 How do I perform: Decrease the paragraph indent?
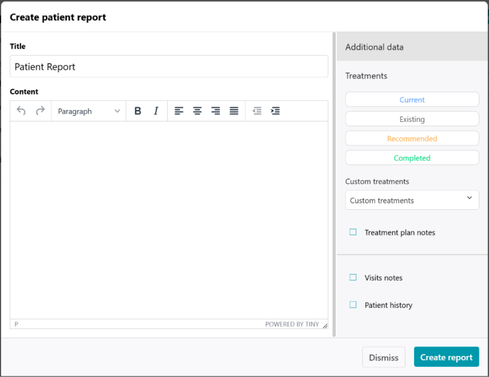pyautogui.click(x=257, y=111)
